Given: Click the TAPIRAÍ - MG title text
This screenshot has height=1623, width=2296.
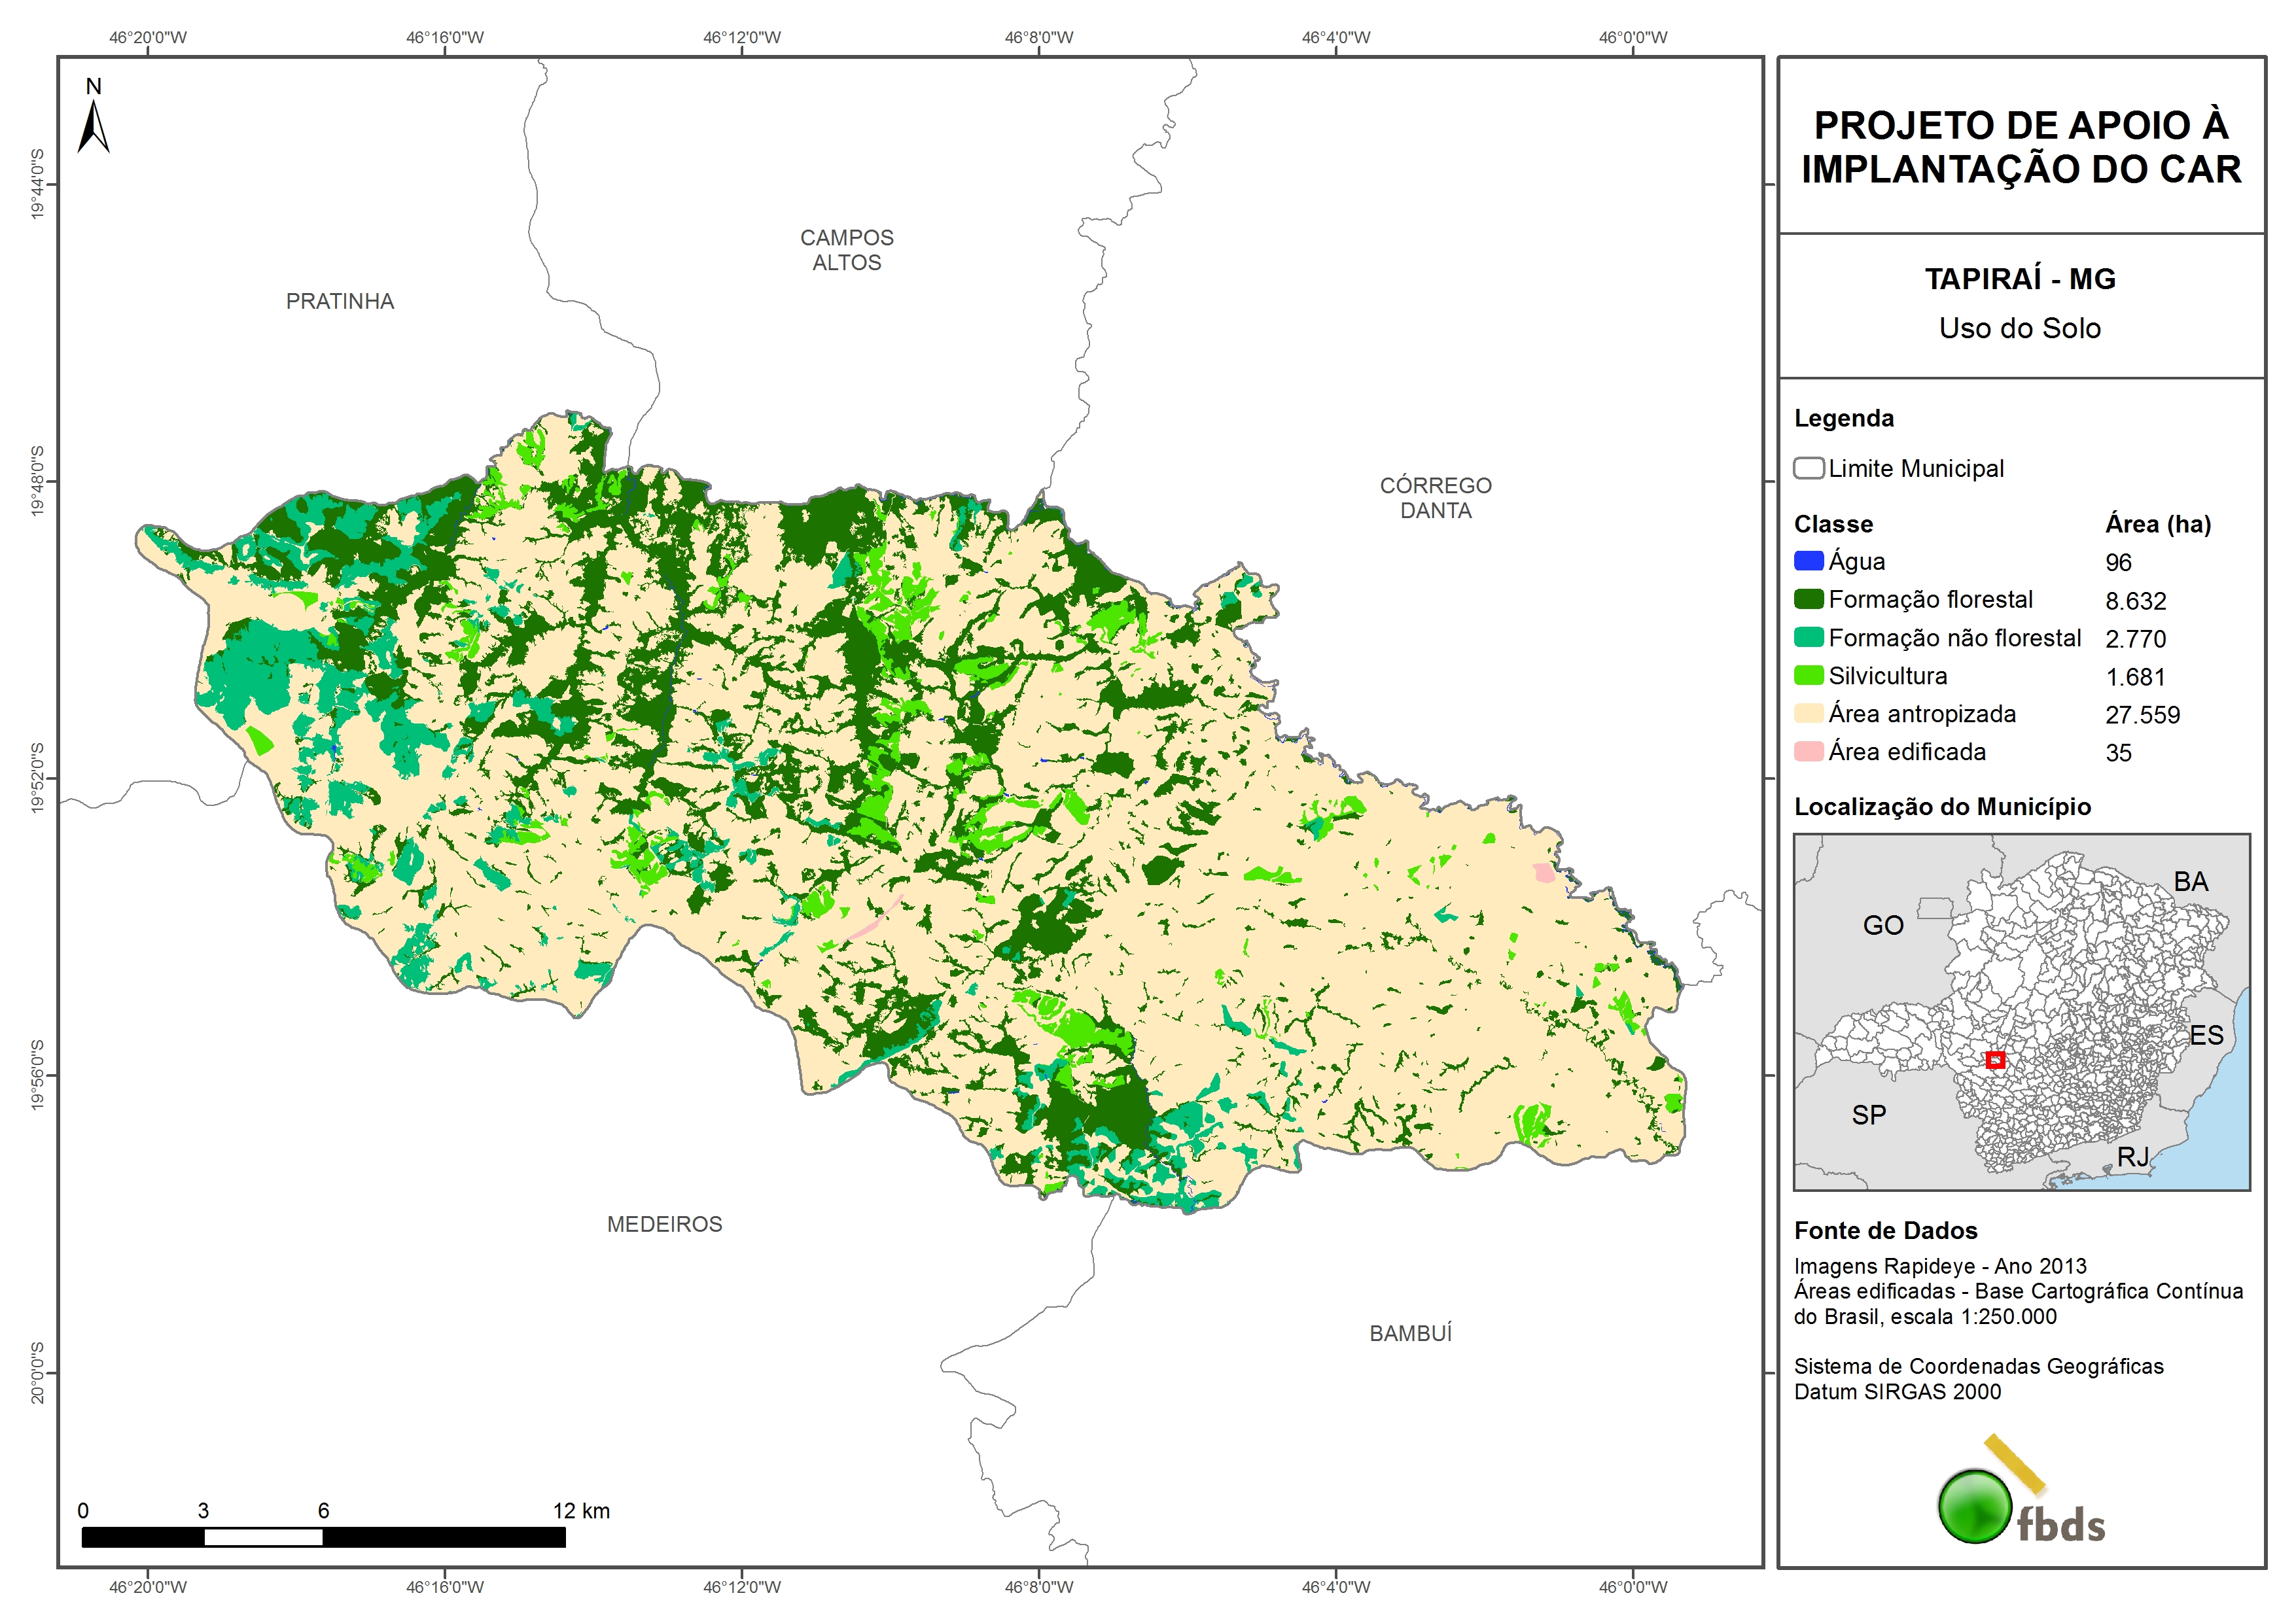Looking at the screenshot, I should [2020, 279].
